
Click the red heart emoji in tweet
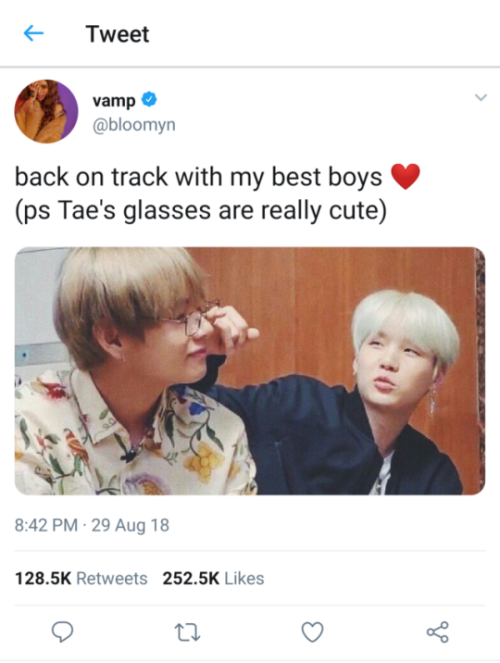coord(405,176)
